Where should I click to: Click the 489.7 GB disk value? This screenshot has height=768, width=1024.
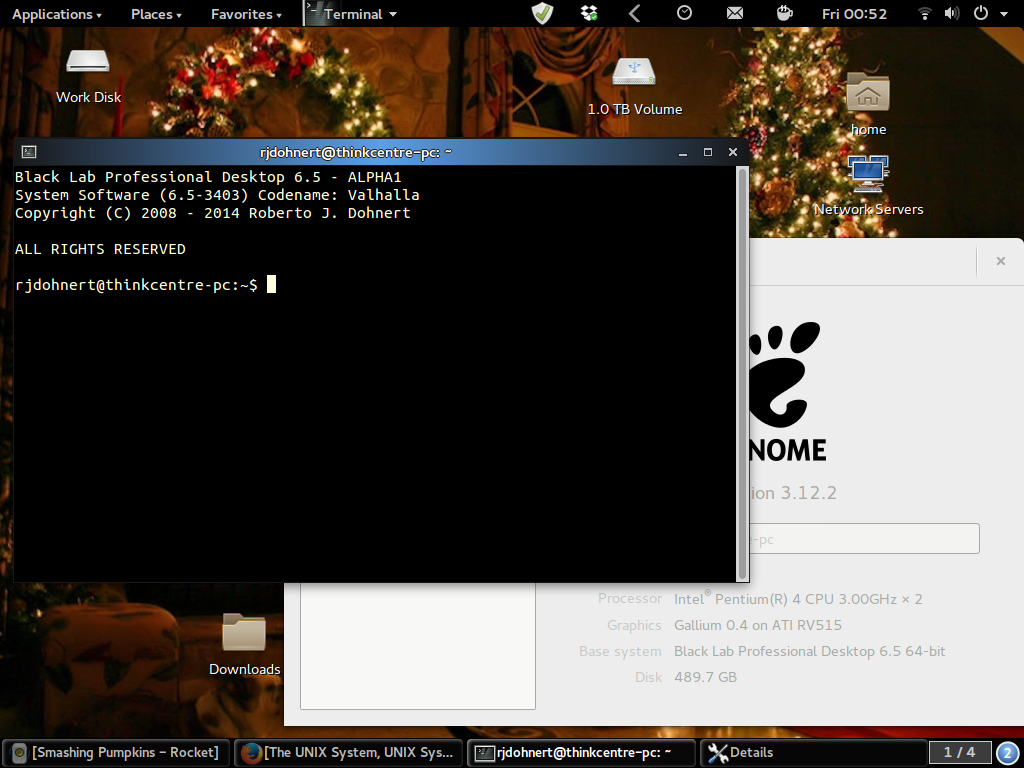click(x=705, y=677)
